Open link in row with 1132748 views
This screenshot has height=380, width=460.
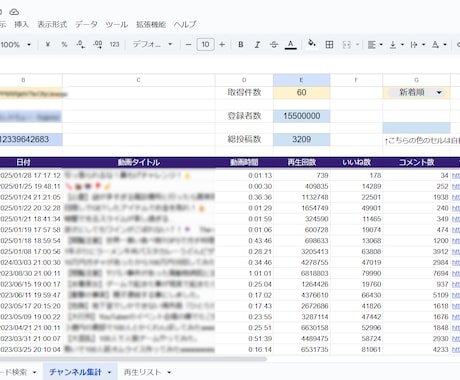pos(456,197)
